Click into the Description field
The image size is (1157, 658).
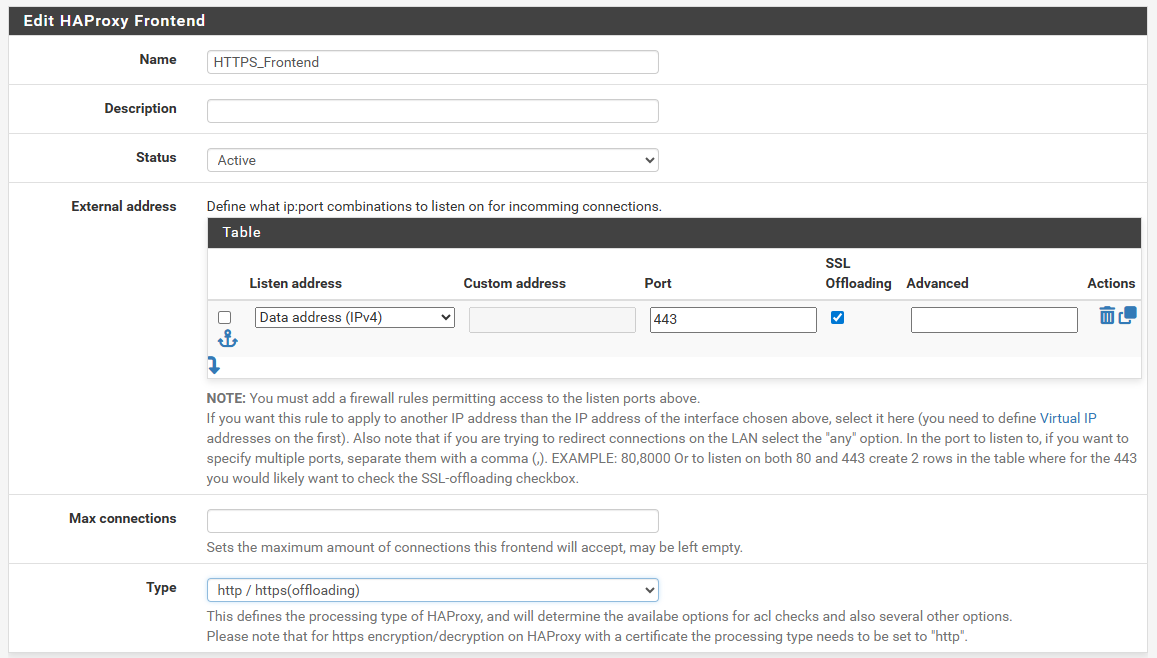click(x=432, y=111)
